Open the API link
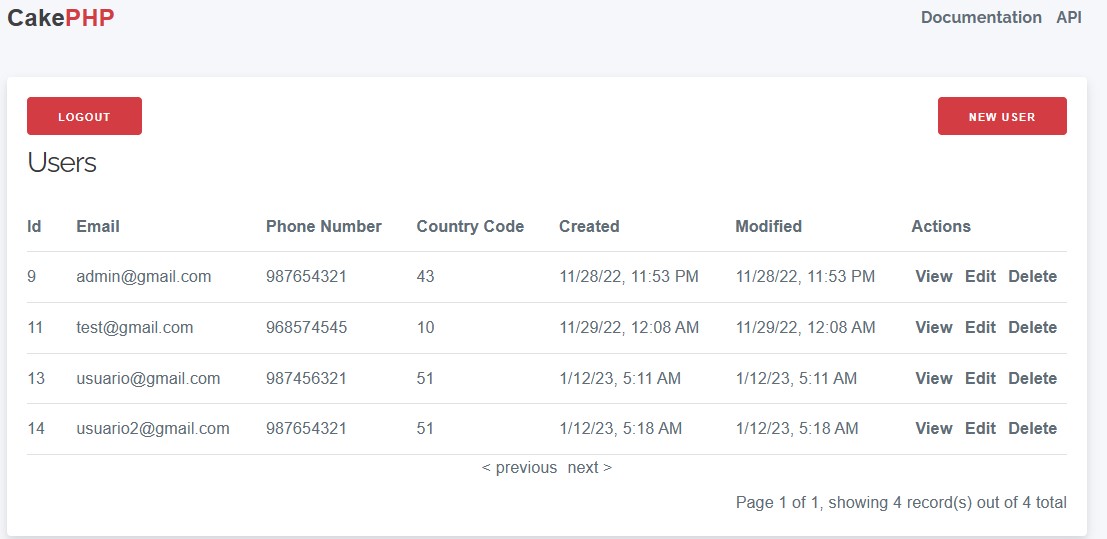The height and width of the screenshot is (539, 1107). coord(1068,18)
